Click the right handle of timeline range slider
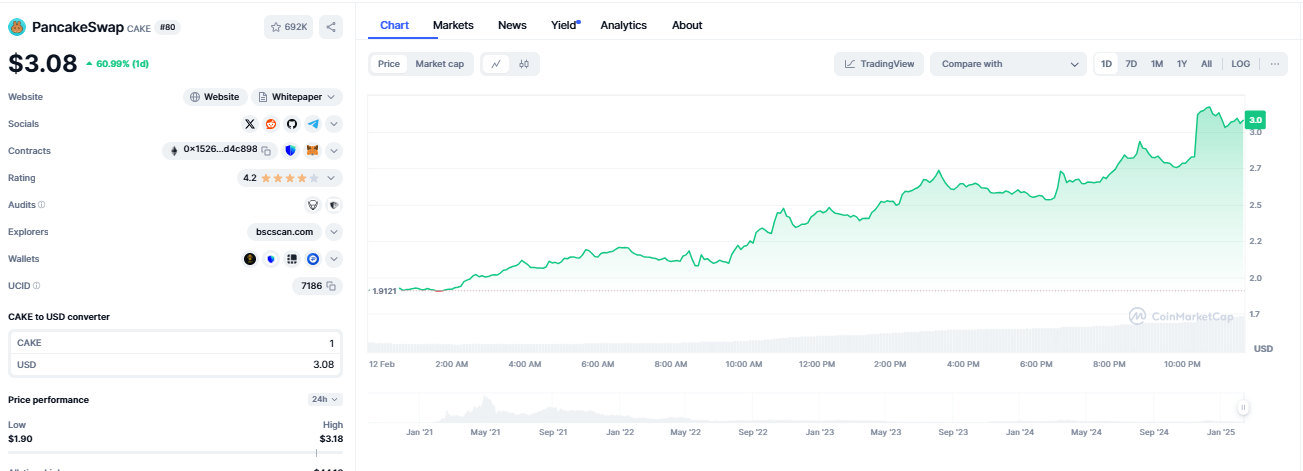 tap(1243, 407)
